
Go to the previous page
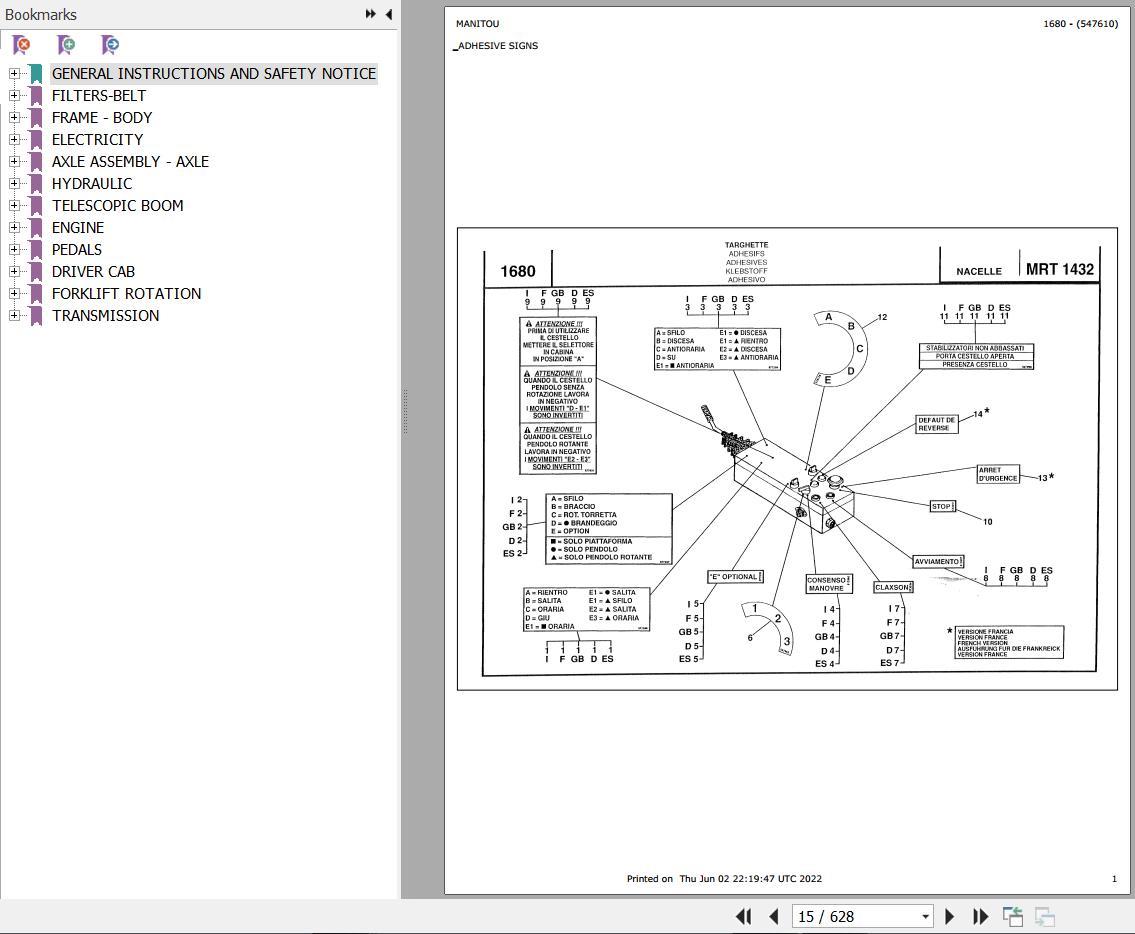pos(773,917)
